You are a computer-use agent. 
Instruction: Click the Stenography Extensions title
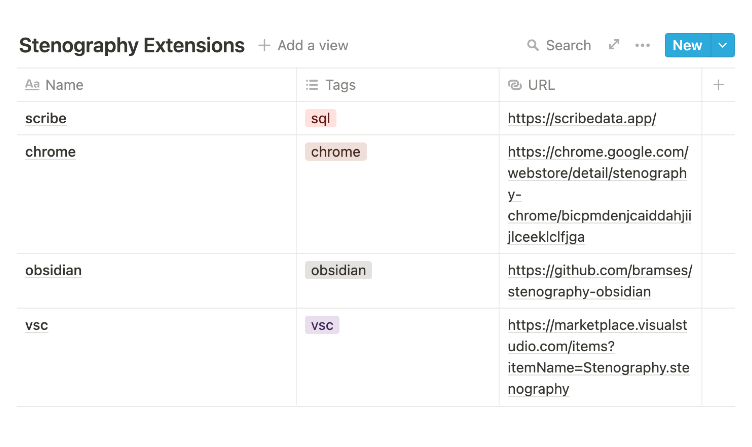click(x=132, y=45)
